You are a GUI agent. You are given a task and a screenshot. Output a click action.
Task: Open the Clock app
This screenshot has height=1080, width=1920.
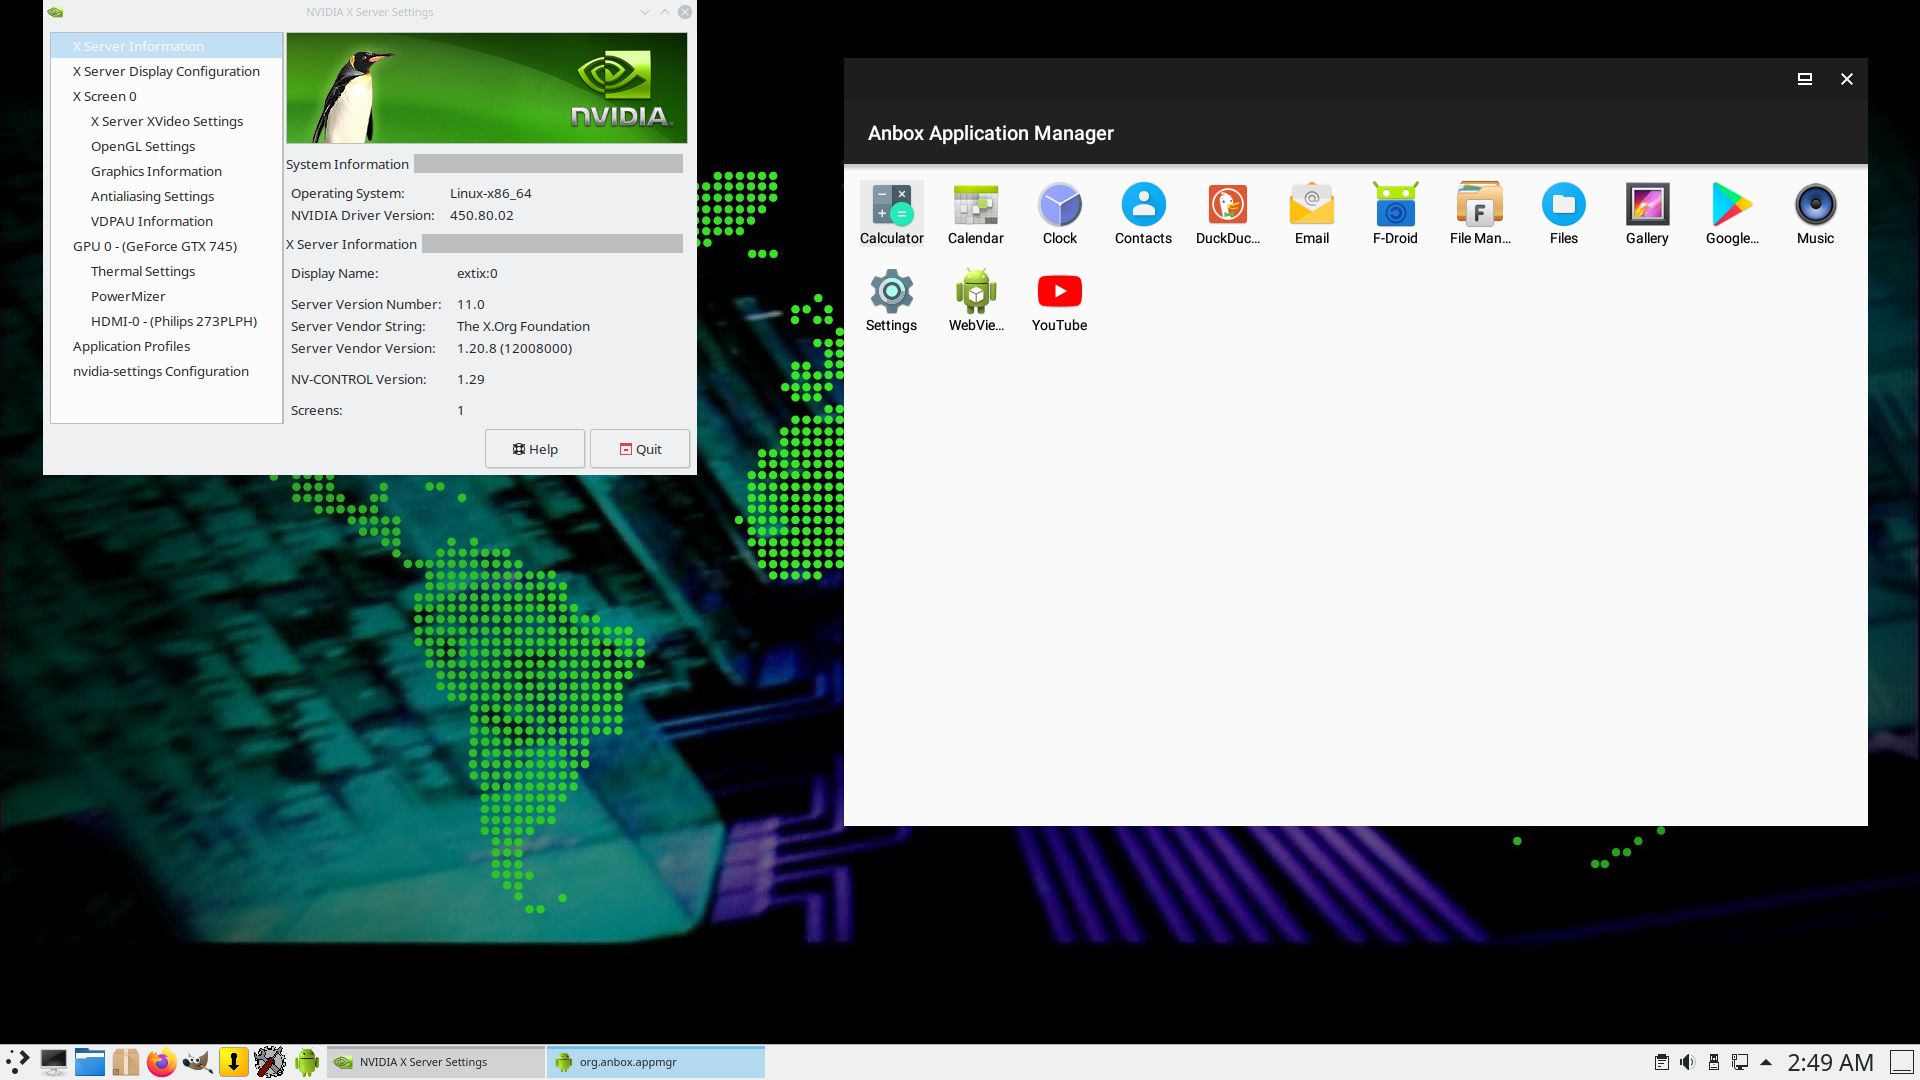(x=1059, y=214)
